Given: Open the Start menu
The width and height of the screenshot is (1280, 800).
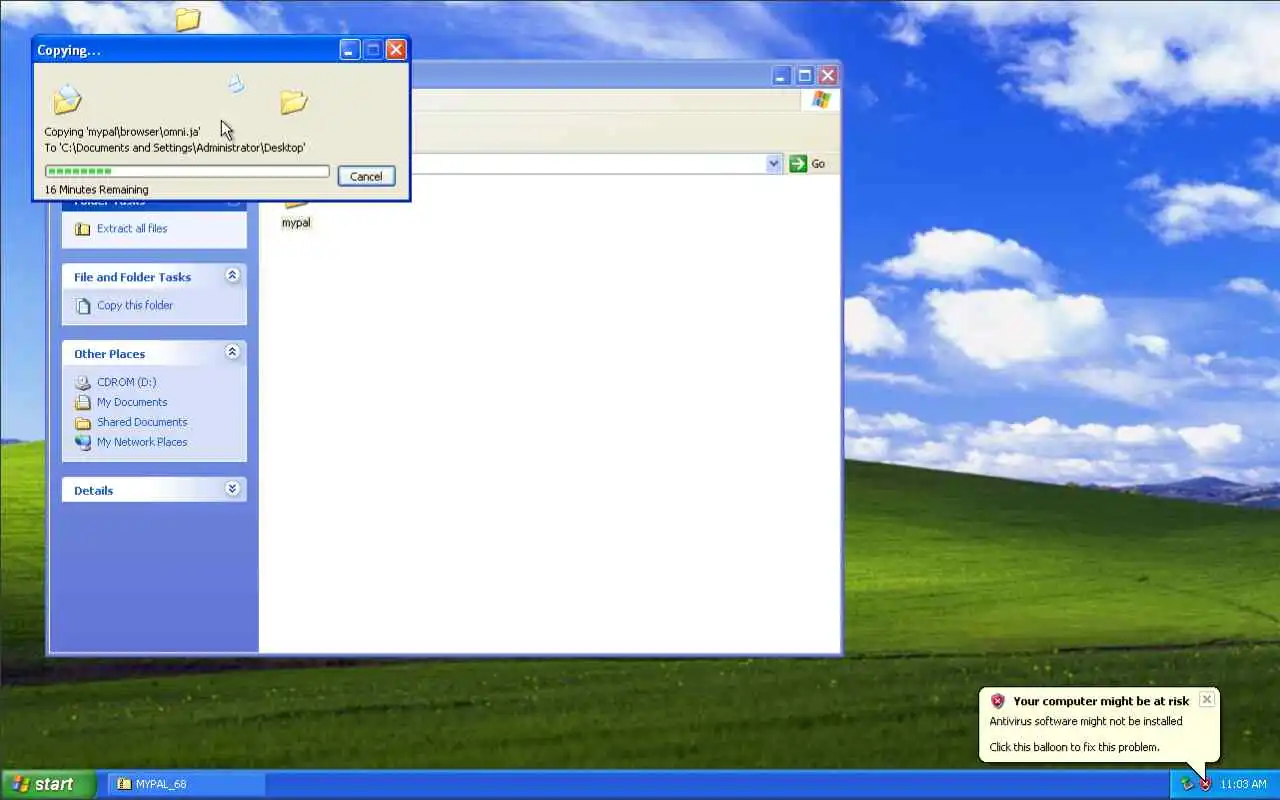Looking at the screenshot, I should pos(48,784).
